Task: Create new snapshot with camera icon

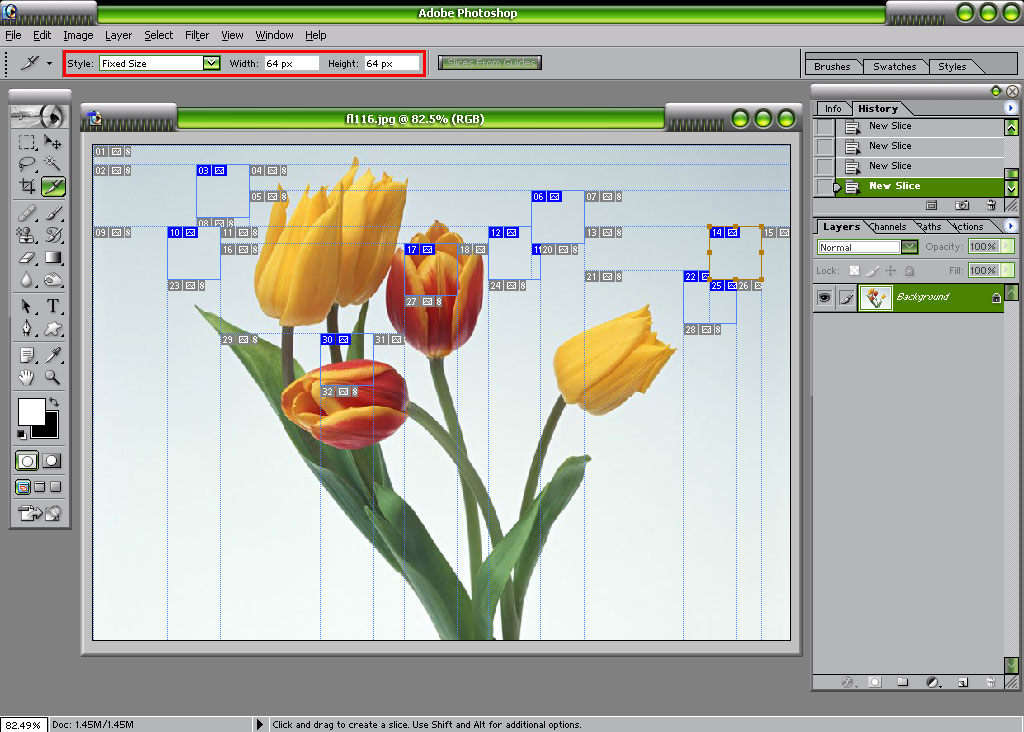Action: [961, 205]
